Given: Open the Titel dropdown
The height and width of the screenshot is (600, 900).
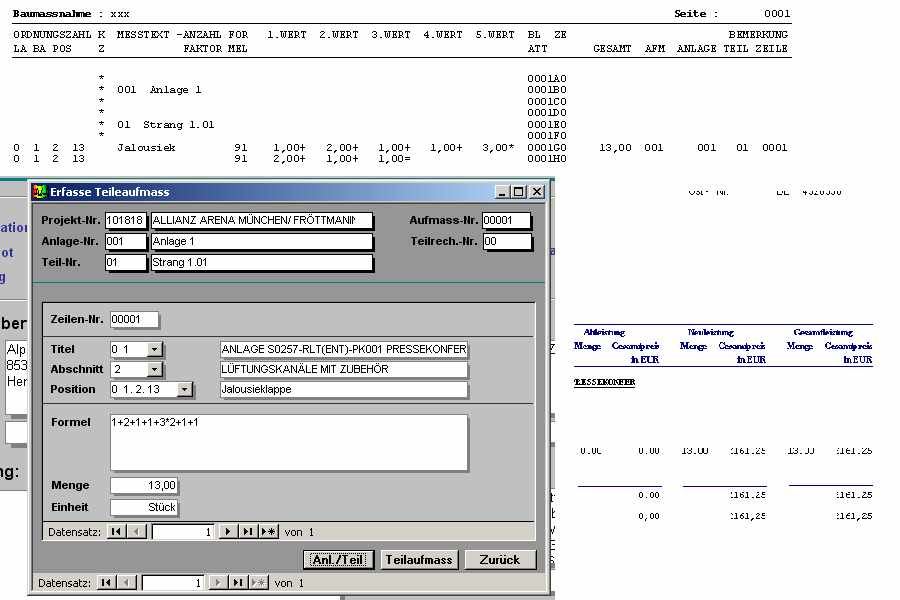Looking at the screenshot, I should [x=154, y=349].
